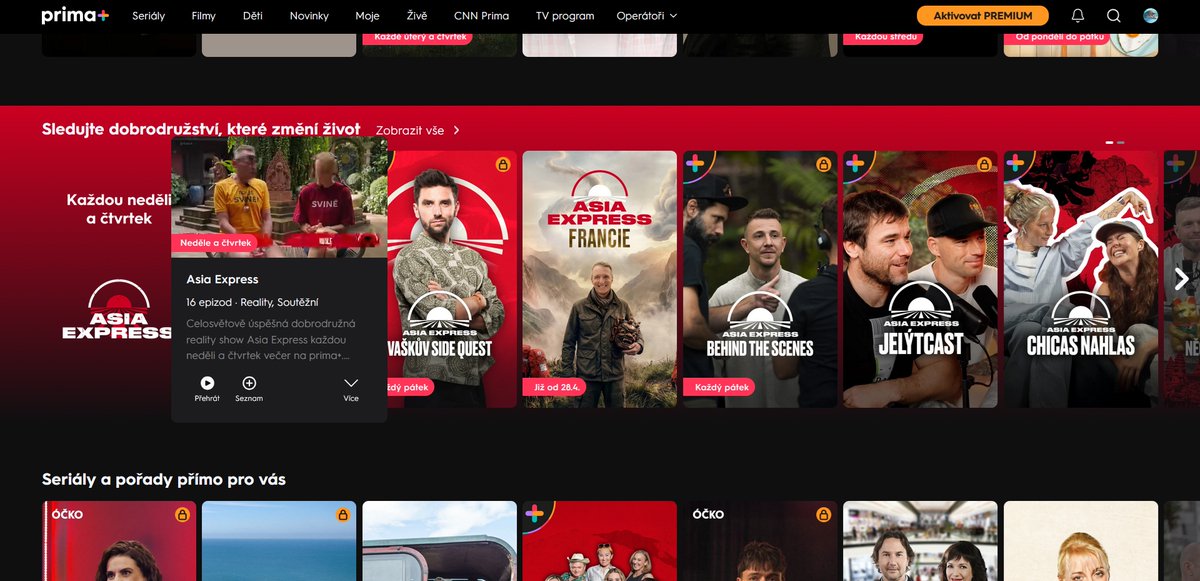Click the Každé úterý a čtvrtek badge

[x=419, y=37]
